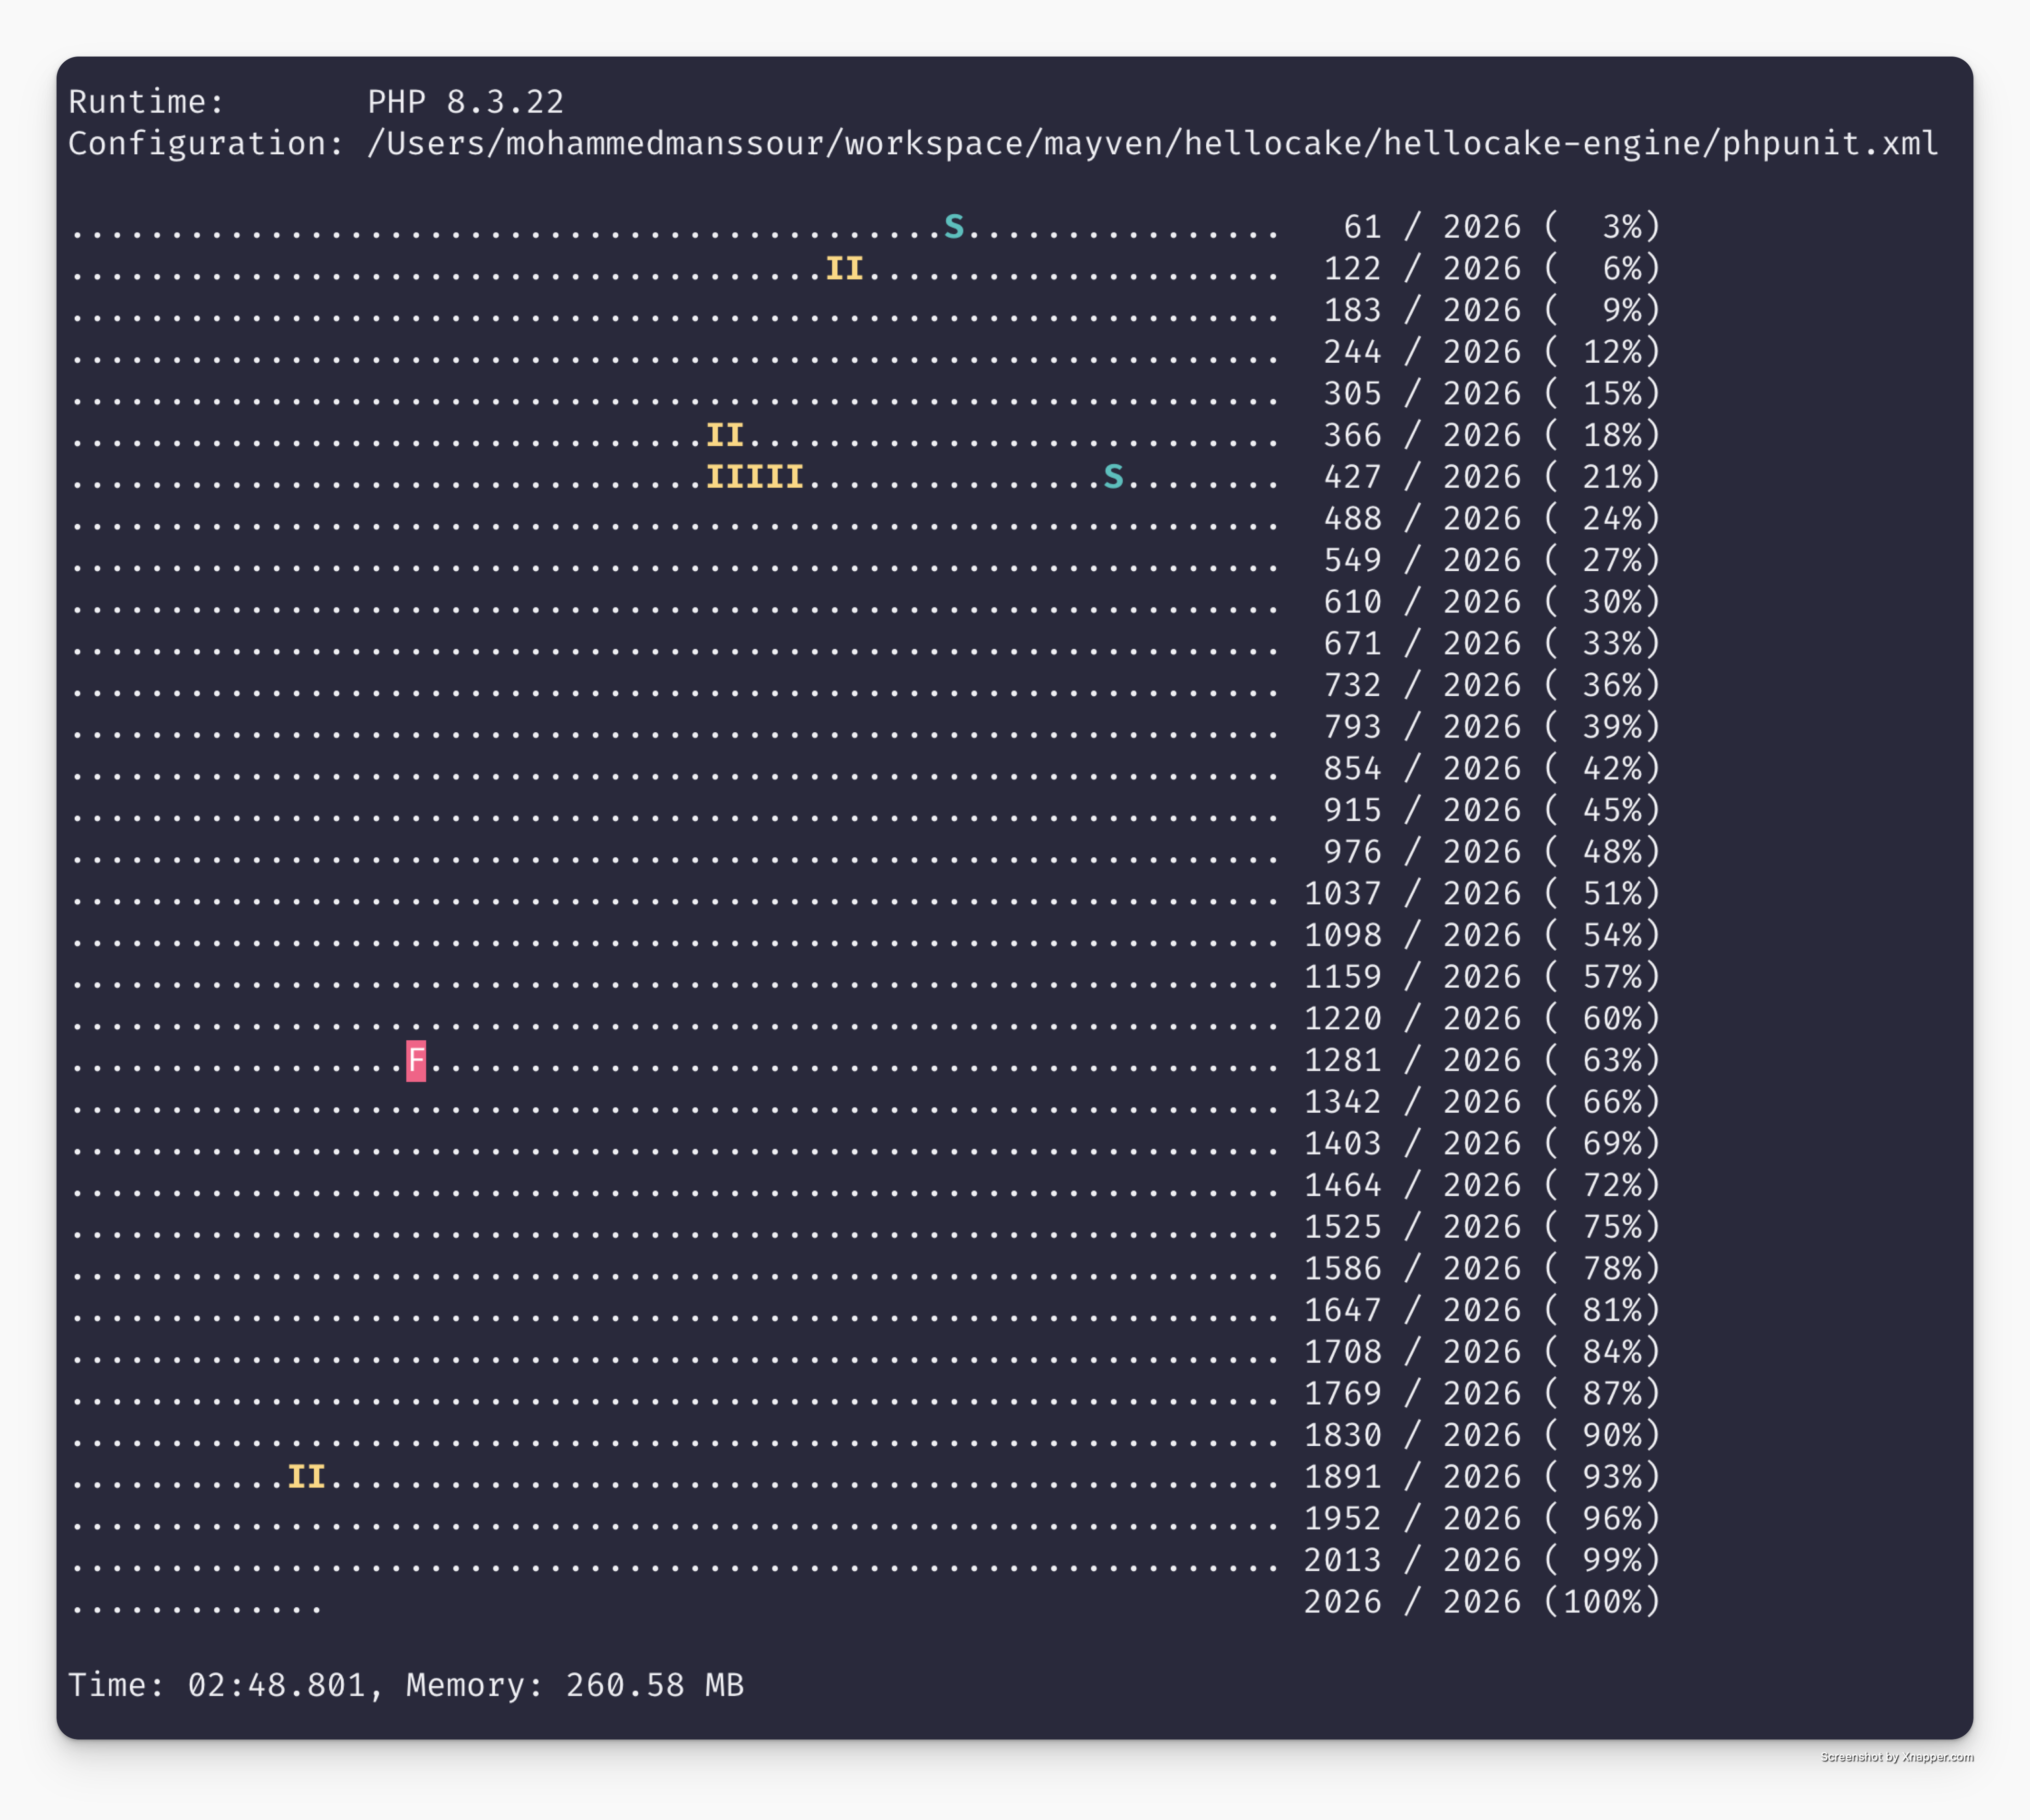
Task: Click the '244 / 2026 ( 12%)' progress text
Action: [x=1492, y=352]
